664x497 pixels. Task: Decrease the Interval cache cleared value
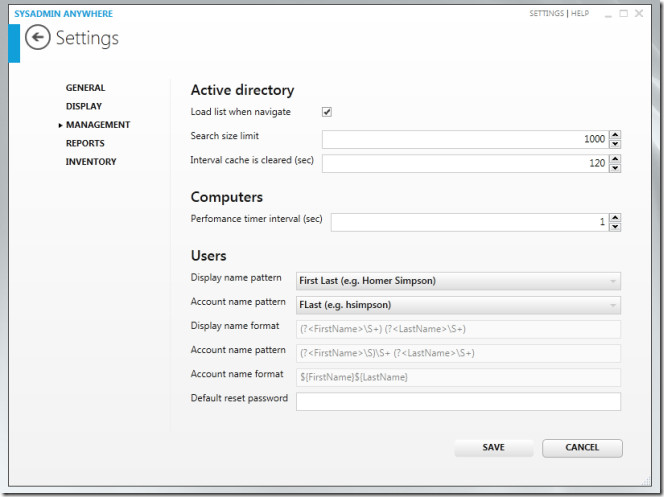(615, 168)
